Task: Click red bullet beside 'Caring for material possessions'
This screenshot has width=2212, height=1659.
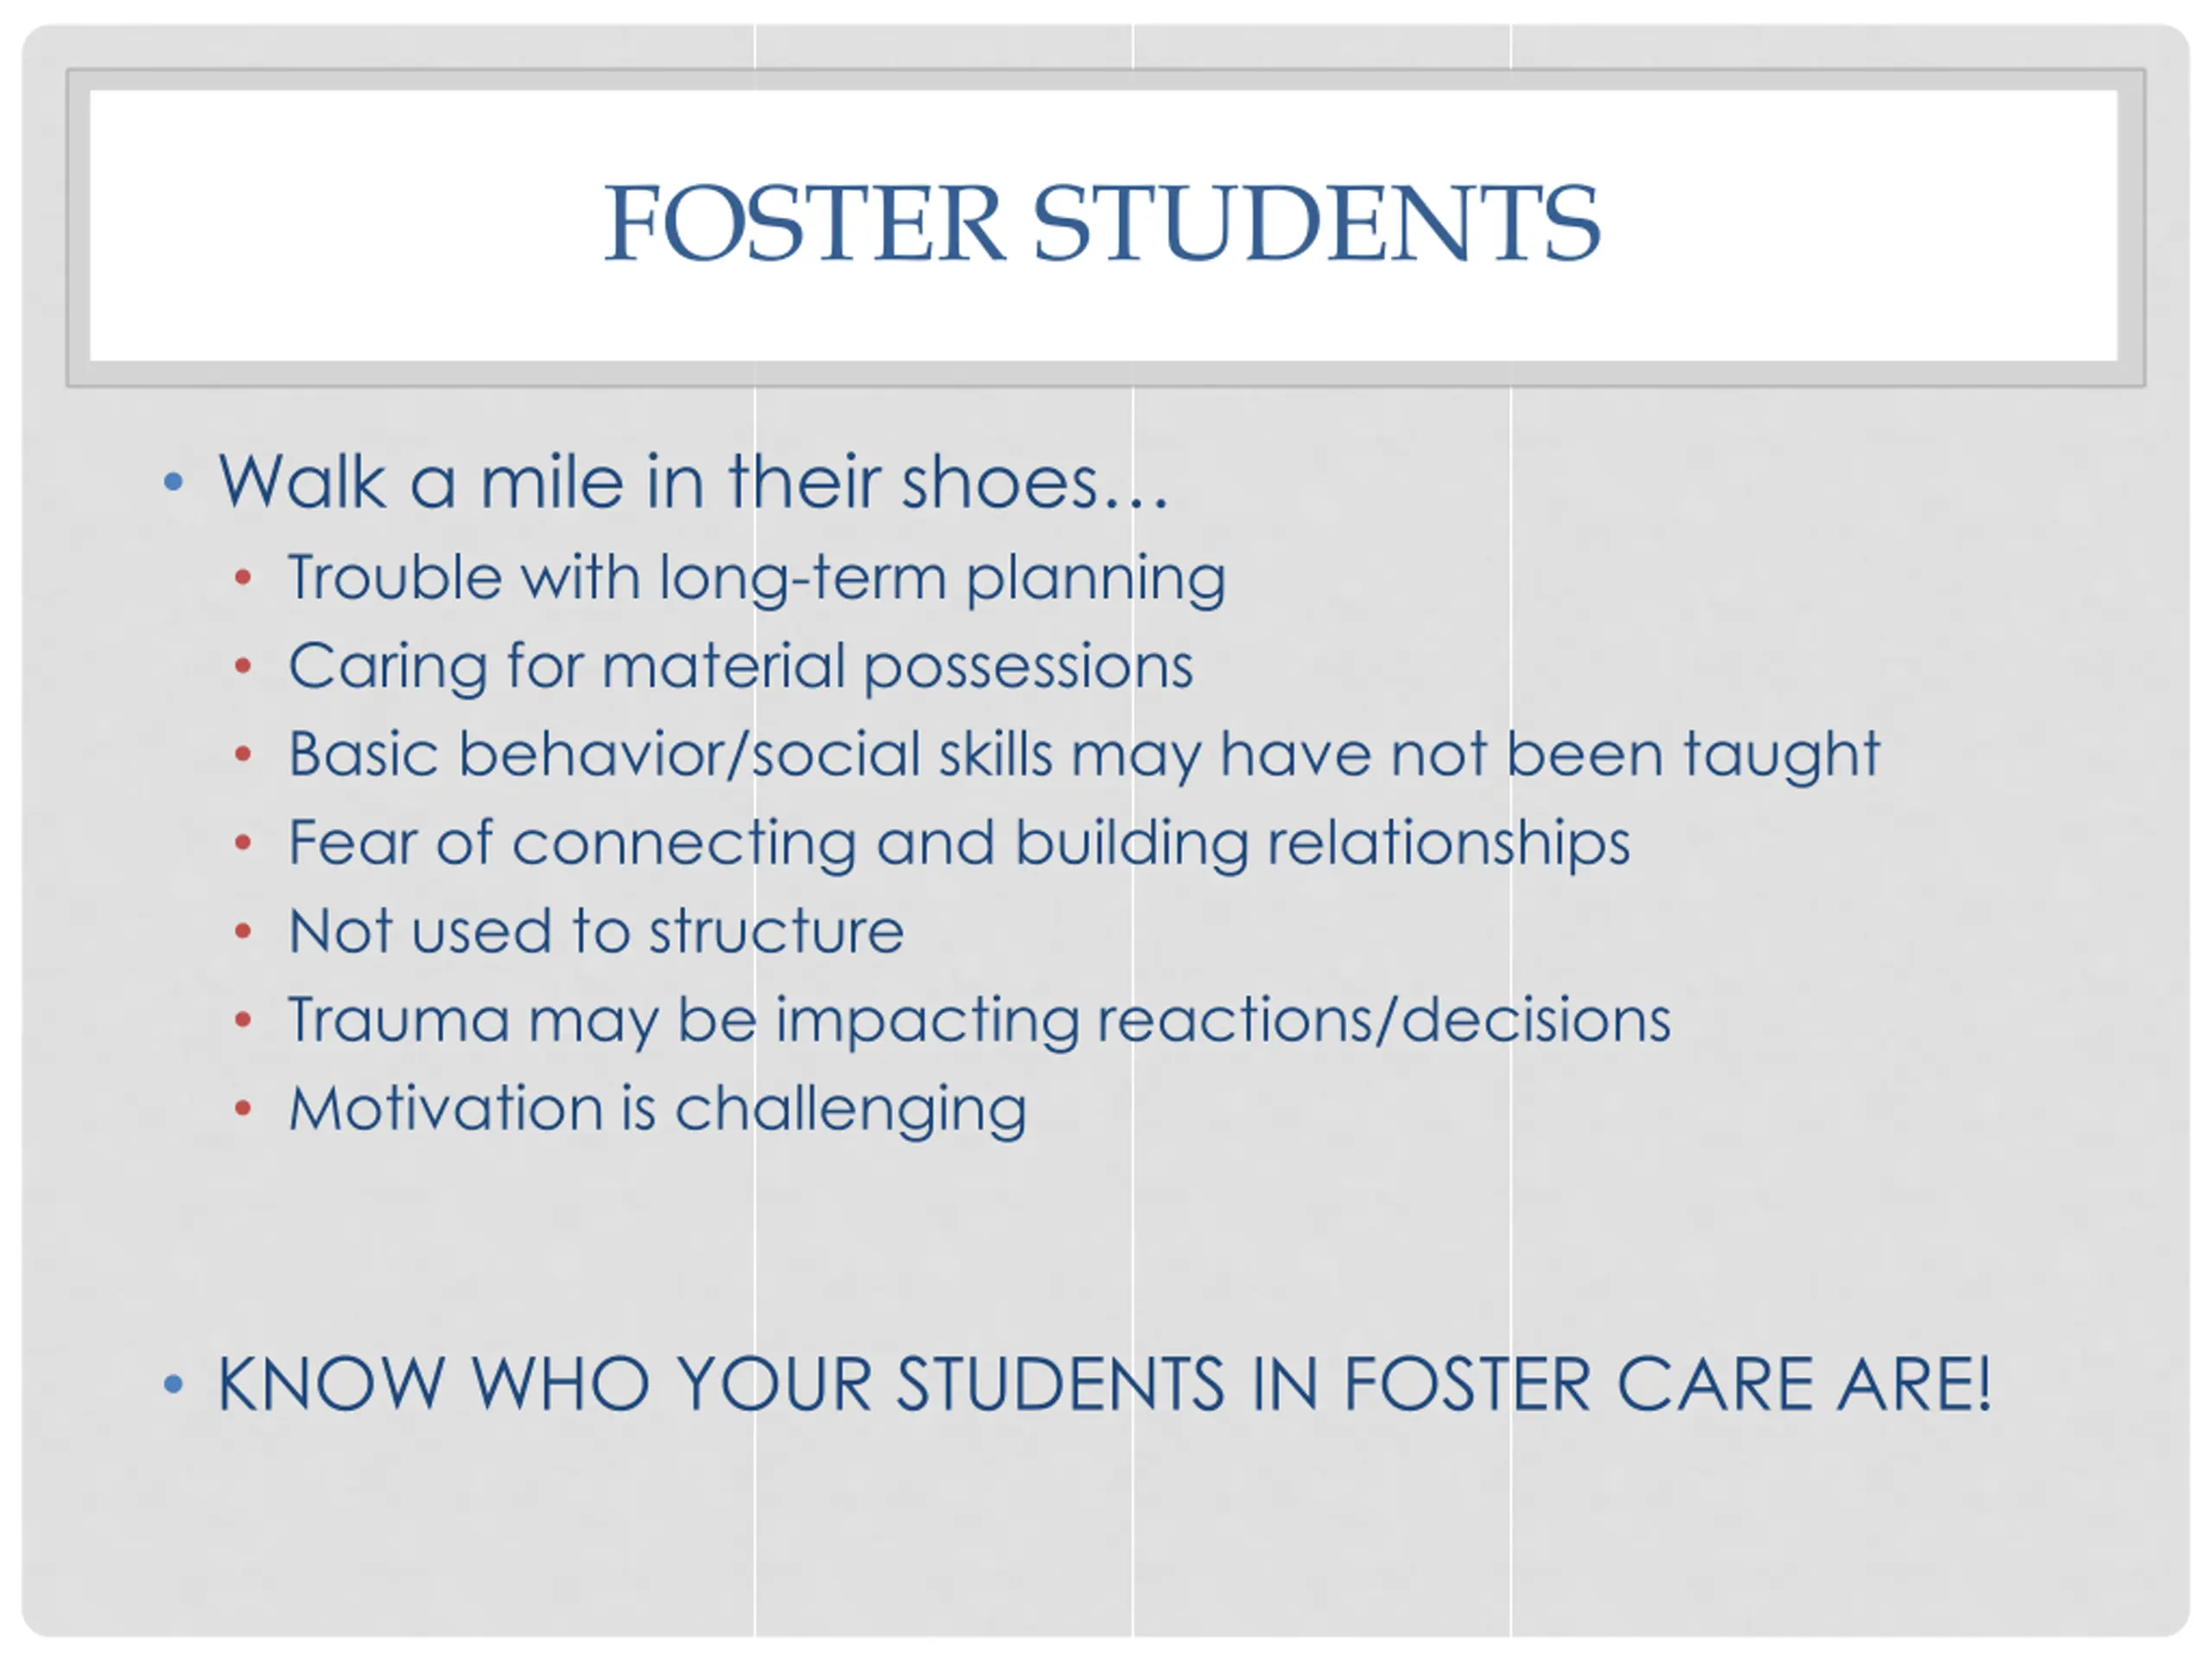Action: [x=242, y=666]
